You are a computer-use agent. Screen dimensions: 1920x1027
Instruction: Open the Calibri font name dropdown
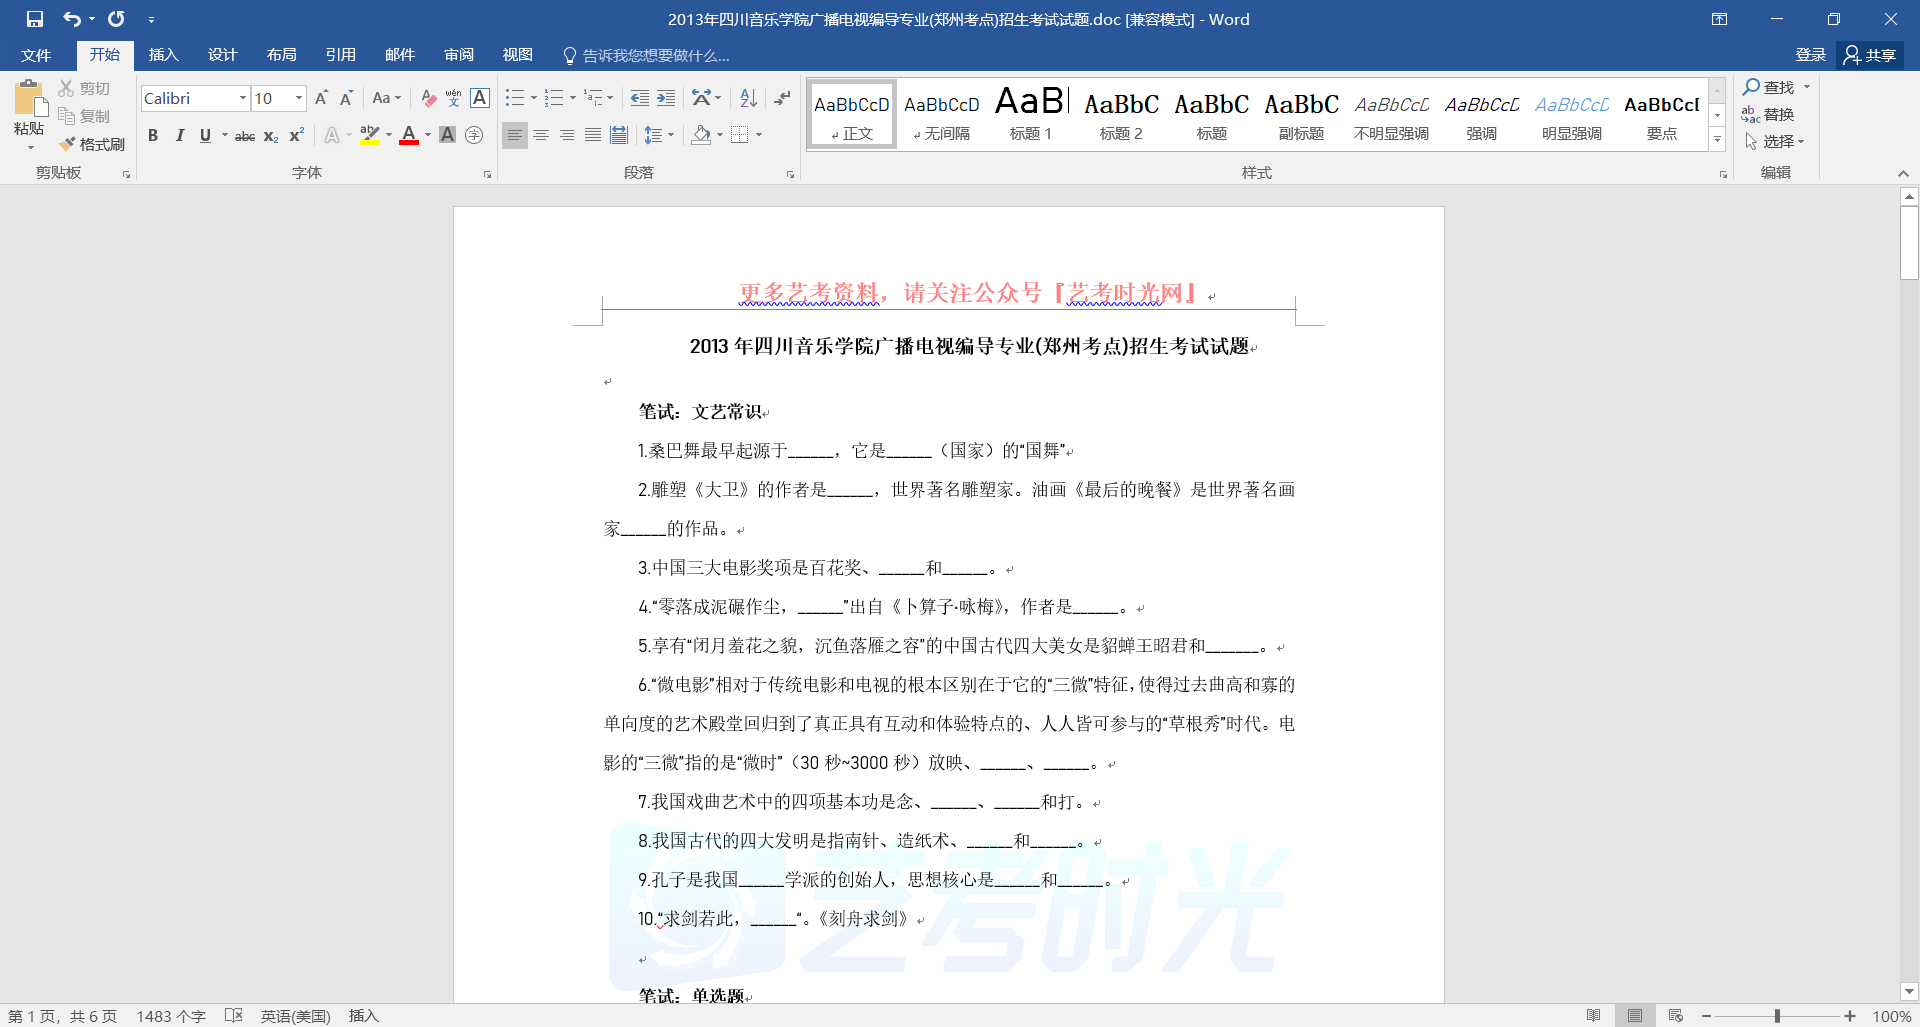(x=242, y=98)
